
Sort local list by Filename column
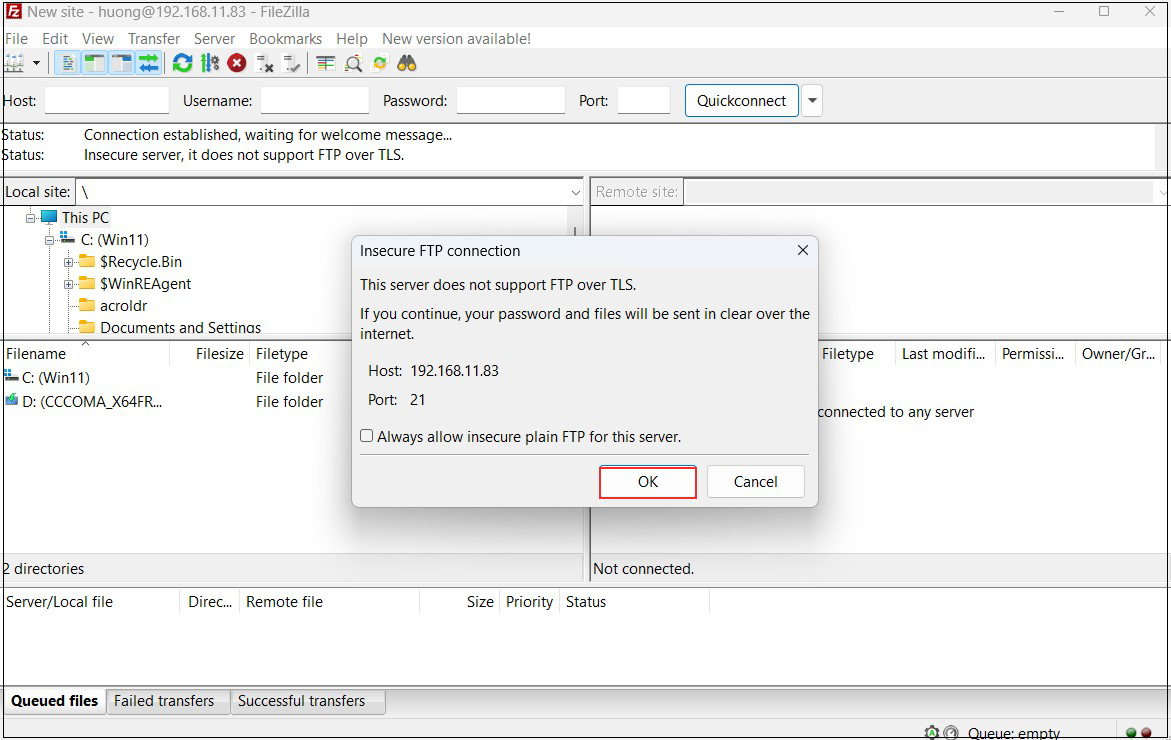pos(86,354)
